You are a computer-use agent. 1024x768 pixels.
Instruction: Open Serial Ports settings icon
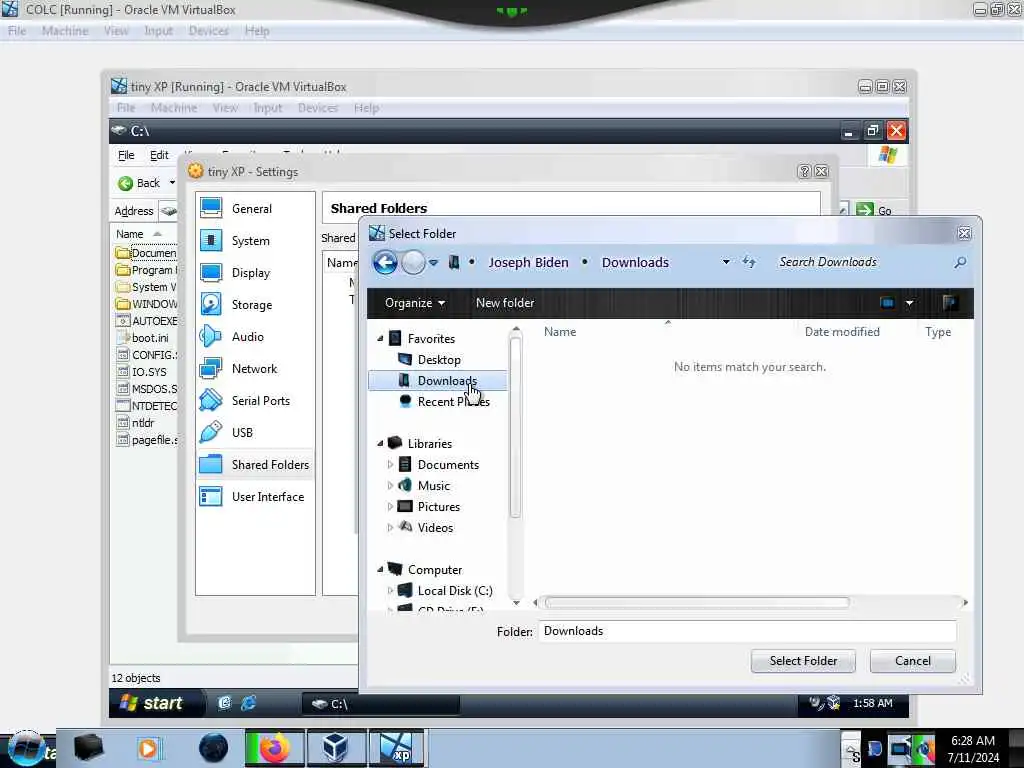tap(211, 400)
